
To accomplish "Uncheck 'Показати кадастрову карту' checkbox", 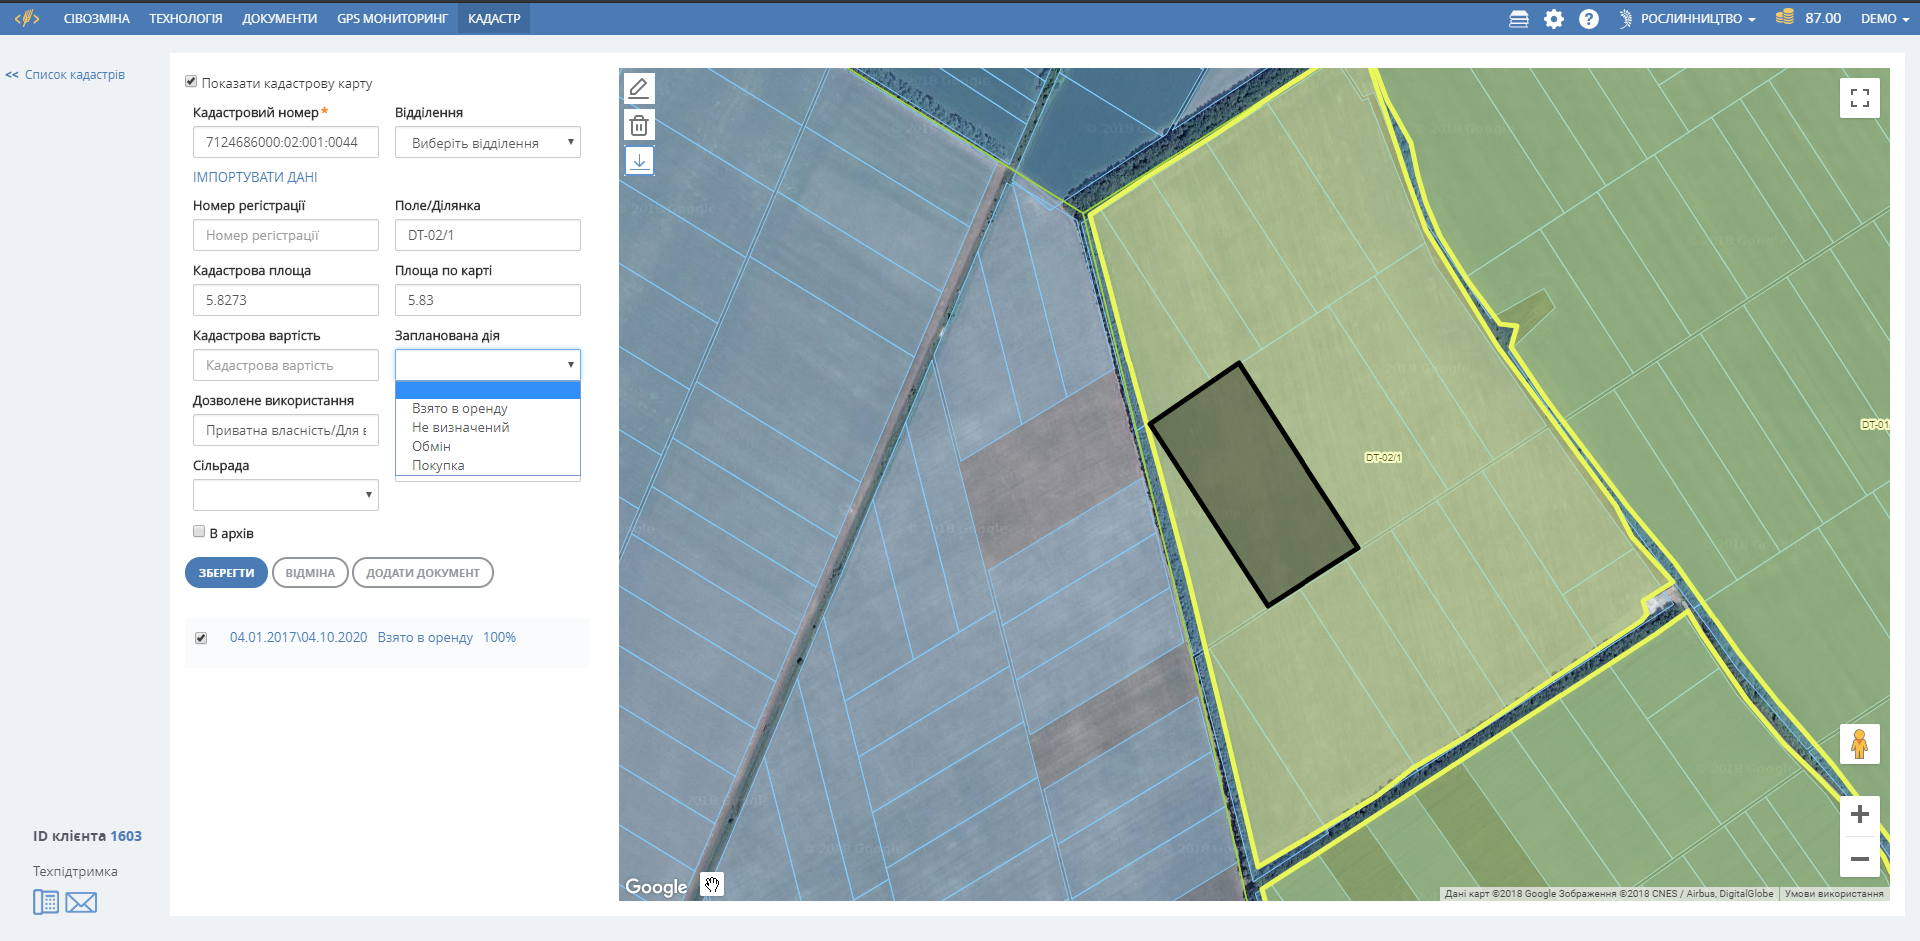I will [x=191, y=82].
